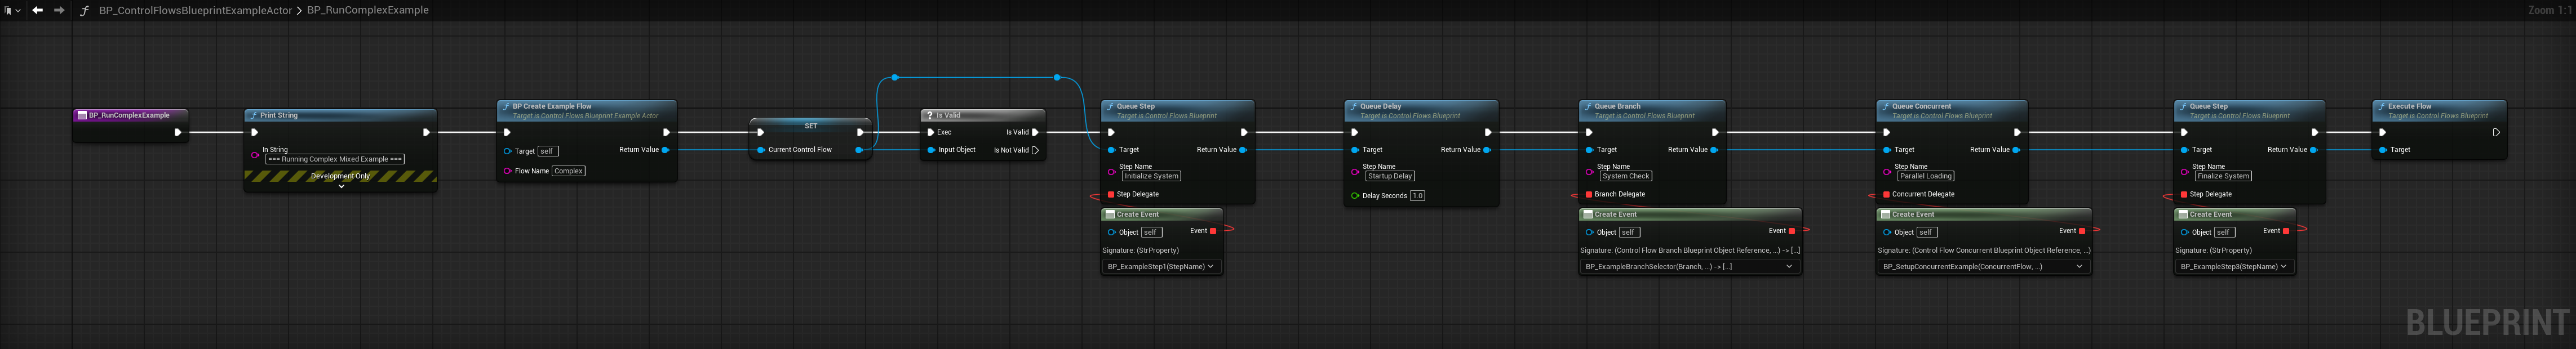Open BP_ControlFlowsBlueprintExampleActor breadcrumb
Screen dimensions: 2576x349
pyautogui.click(x=195, y=10)
